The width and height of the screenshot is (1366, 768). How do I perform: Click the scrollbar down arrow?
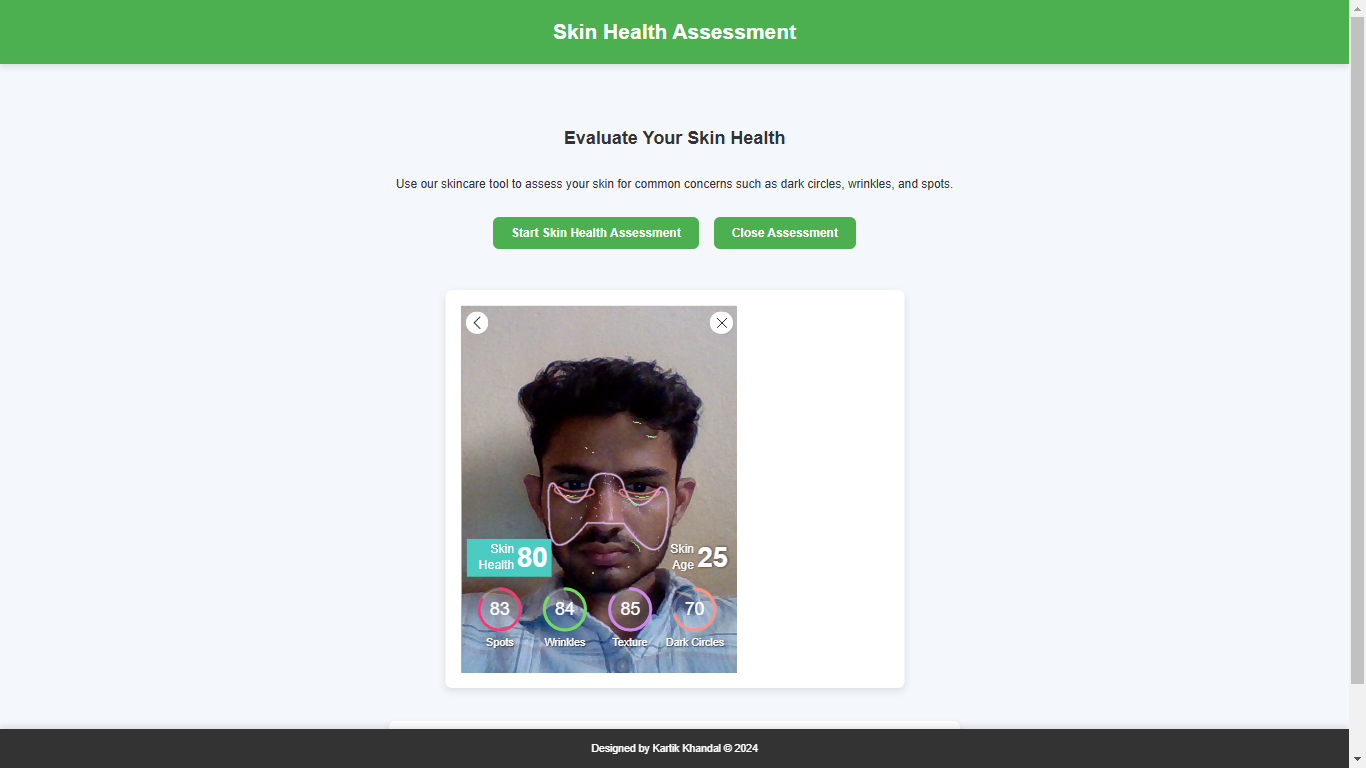pos(1357,759)
